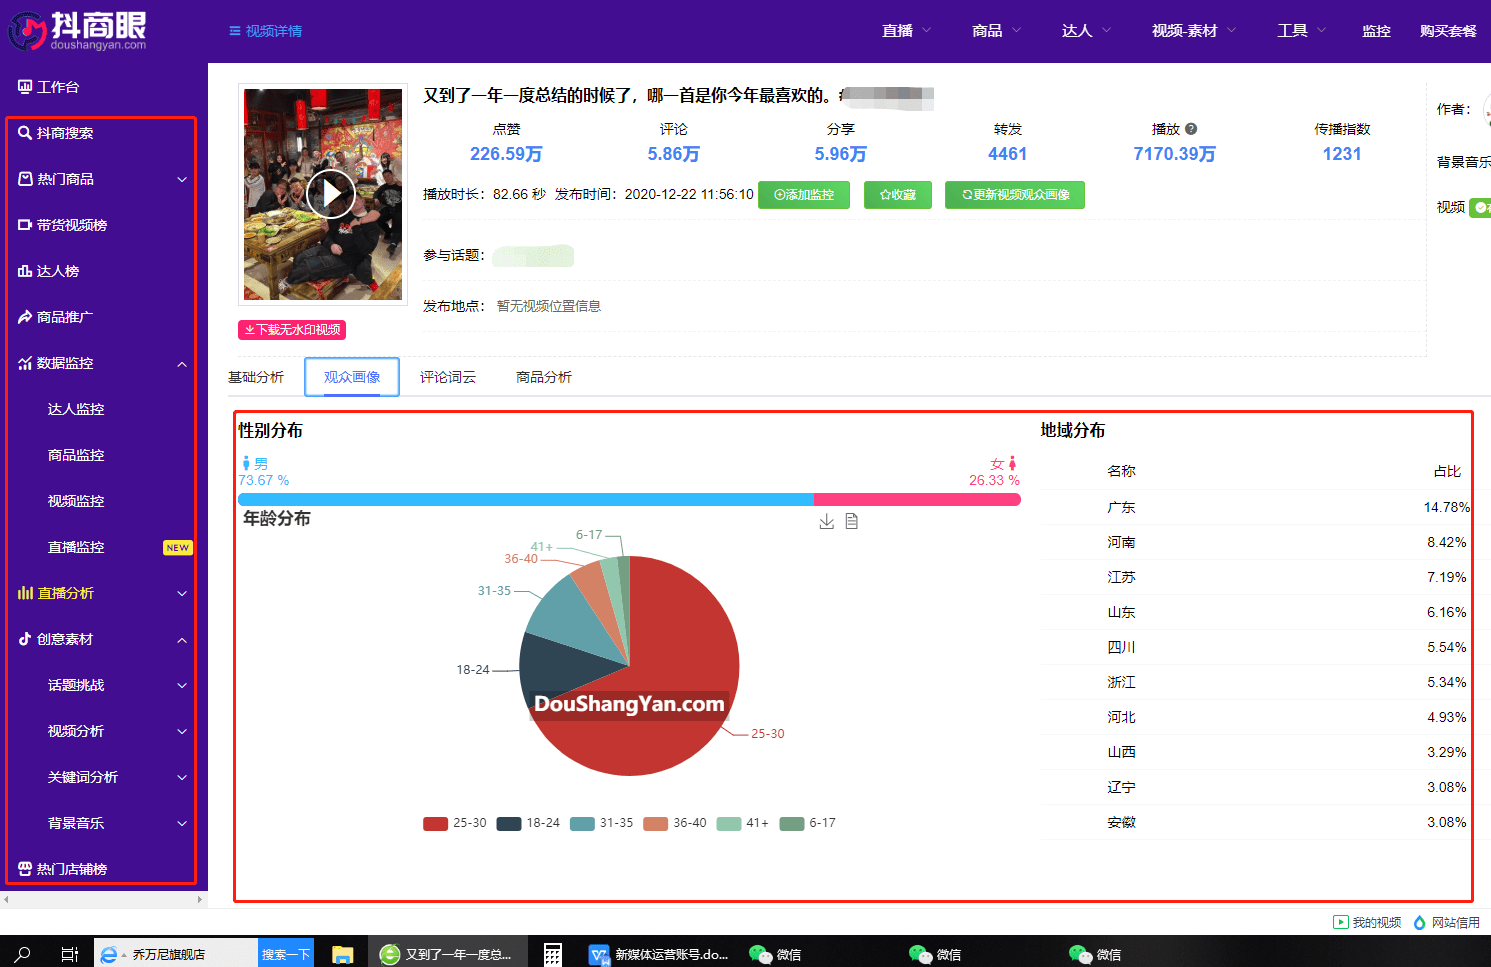Click the magnifier icon for 抖商搜索
1491x967 pixels.
pyautogui.click(x=25, y=133)
